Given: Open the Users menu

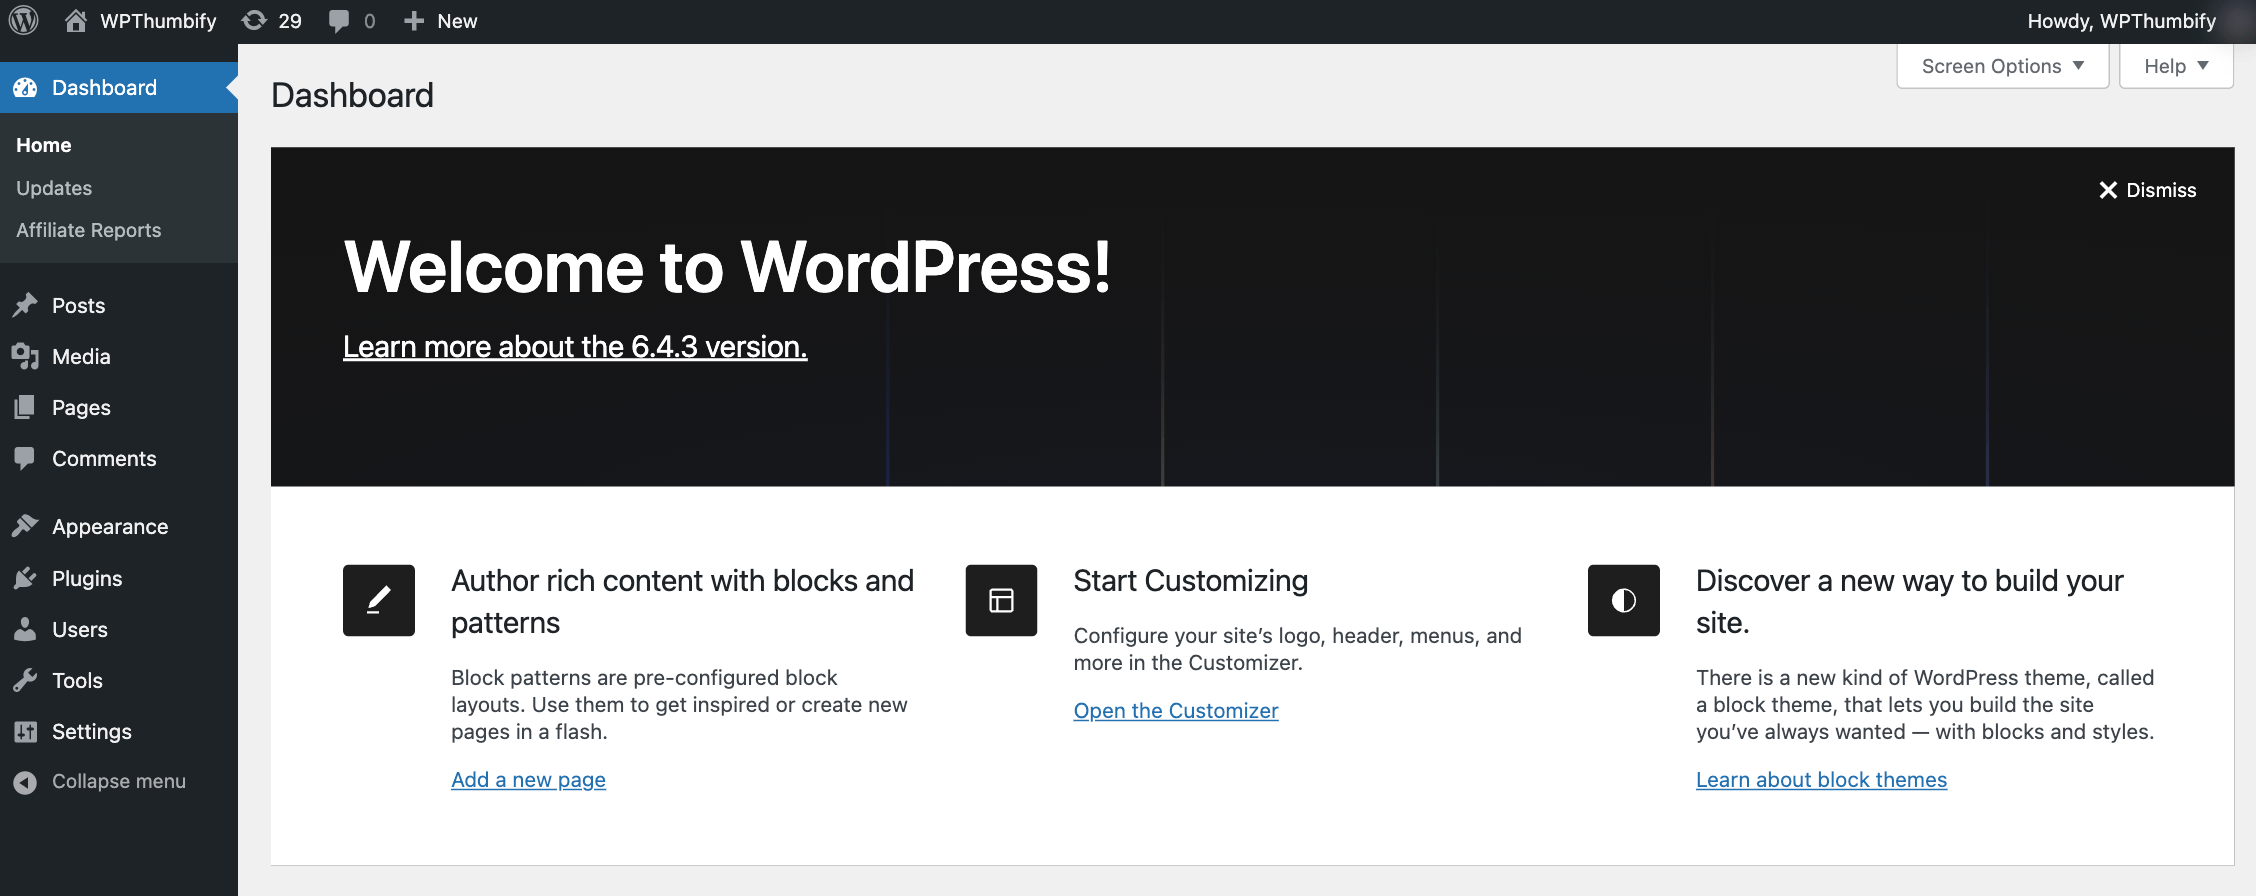Looking at the screenshot, I should pos(119,629).
